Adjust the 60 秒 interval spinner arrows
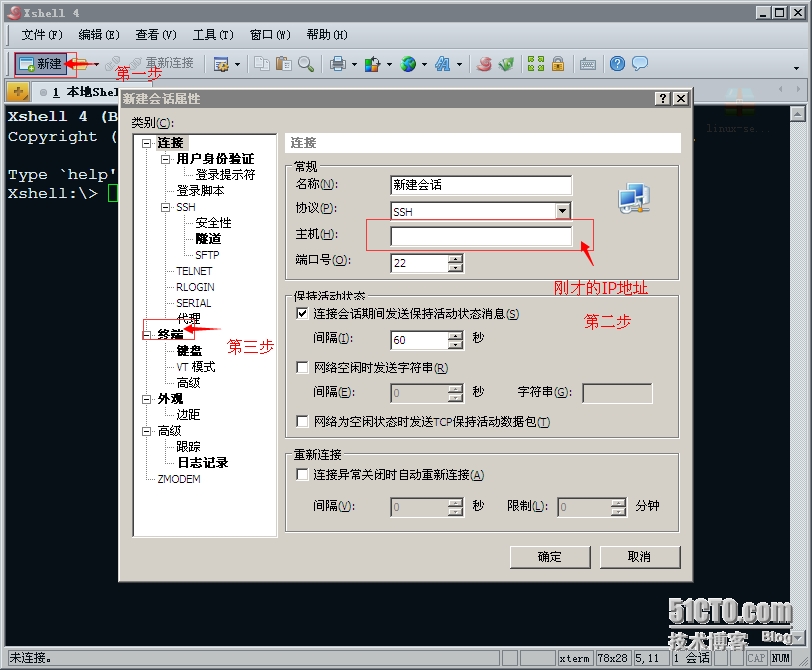812x670 pixels. click(455, 340)
